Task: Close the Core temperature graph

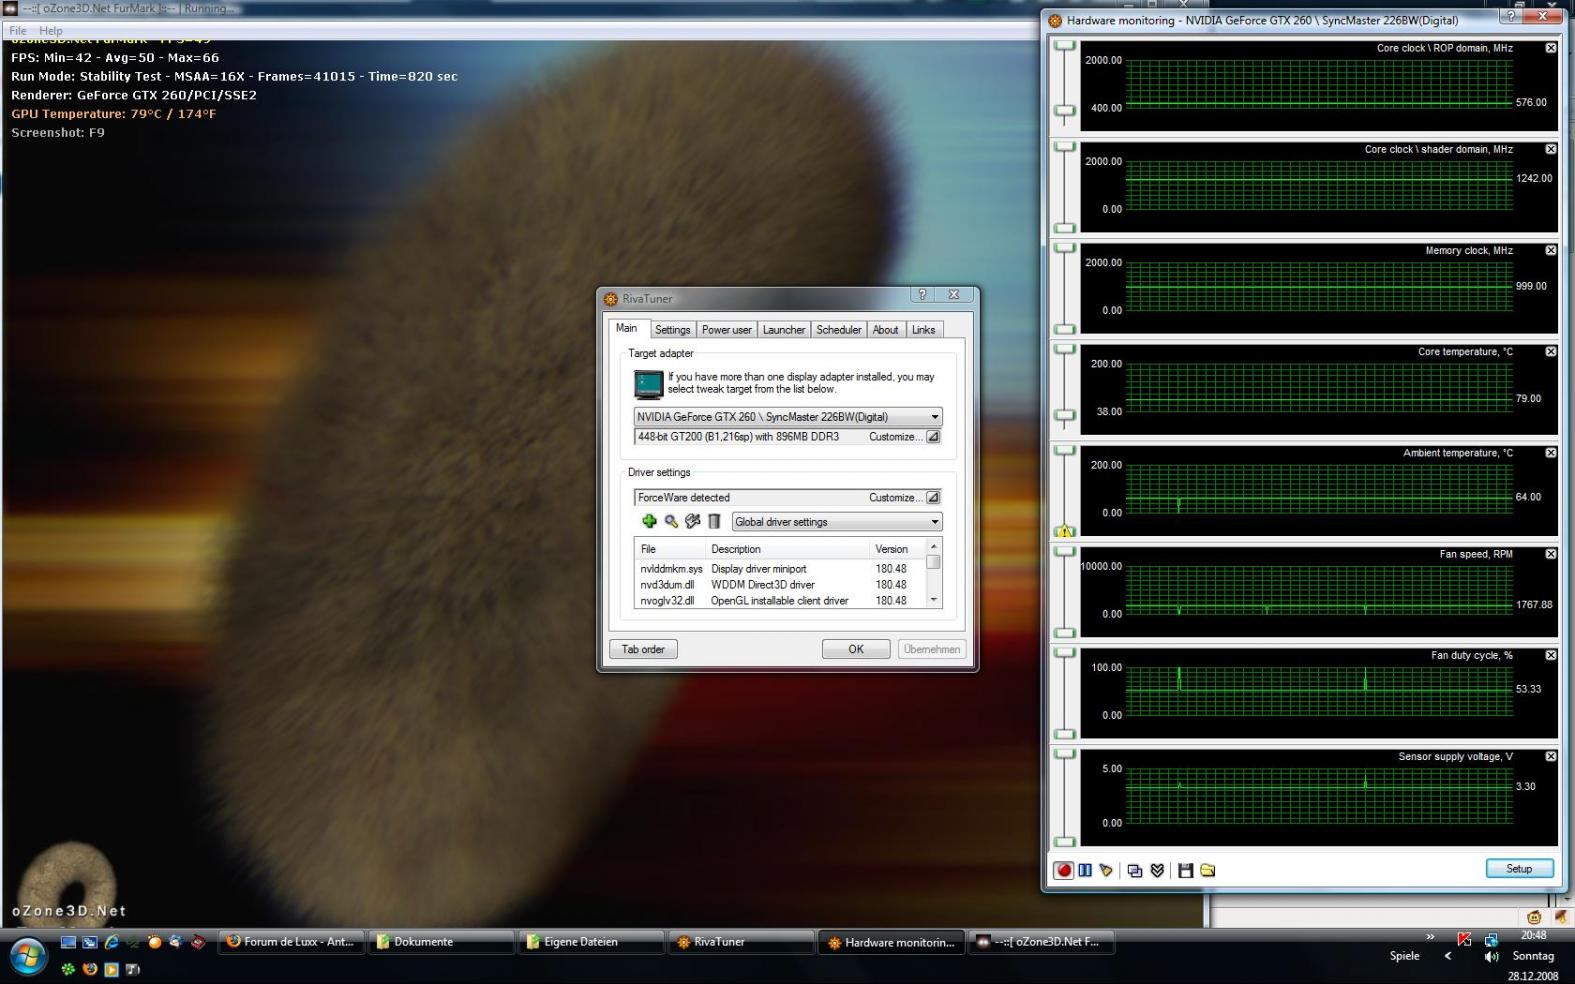Action: [1551, 351]
